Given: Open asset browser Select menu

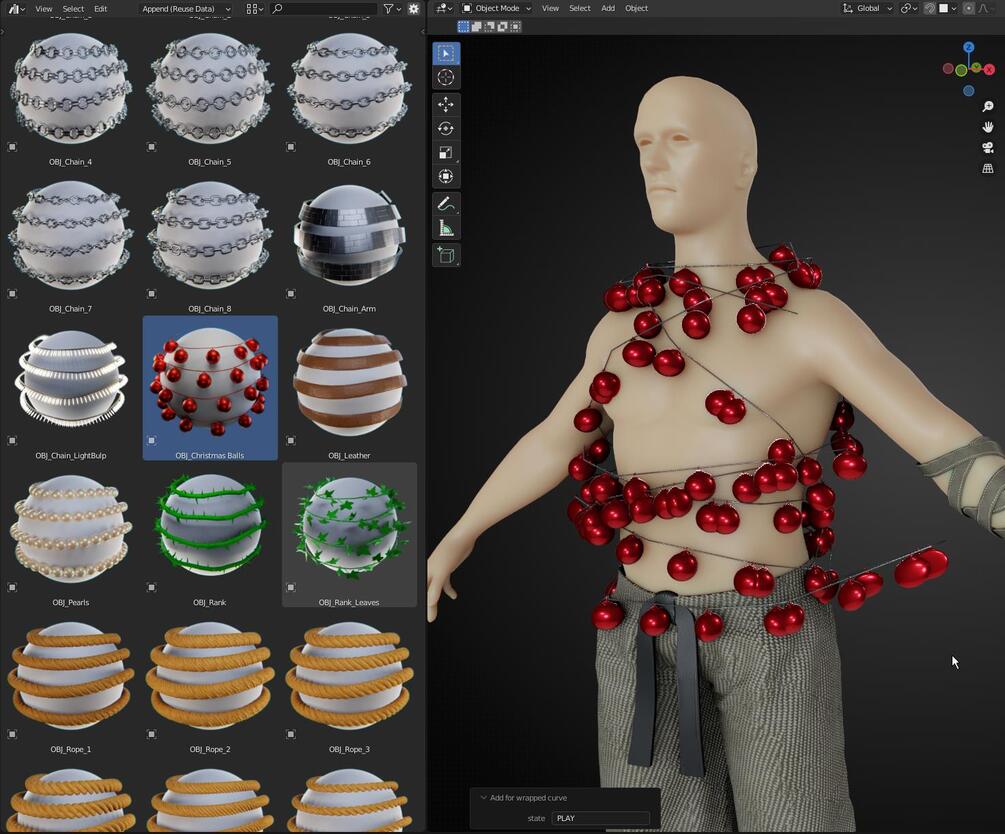Looking at the screenshot, I should tap(73, 9).
